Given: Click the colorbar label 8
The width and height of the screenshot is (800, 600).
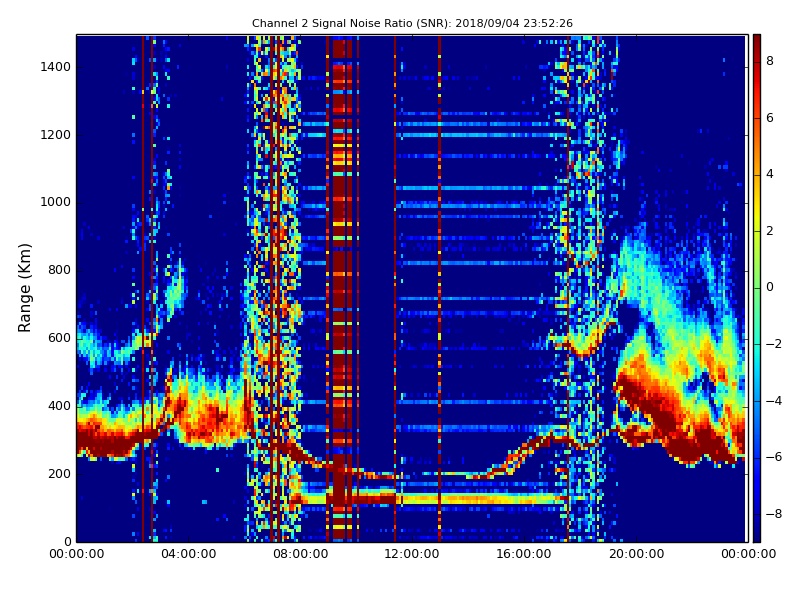Looking at the screenshot, I should tap(770, 61).
